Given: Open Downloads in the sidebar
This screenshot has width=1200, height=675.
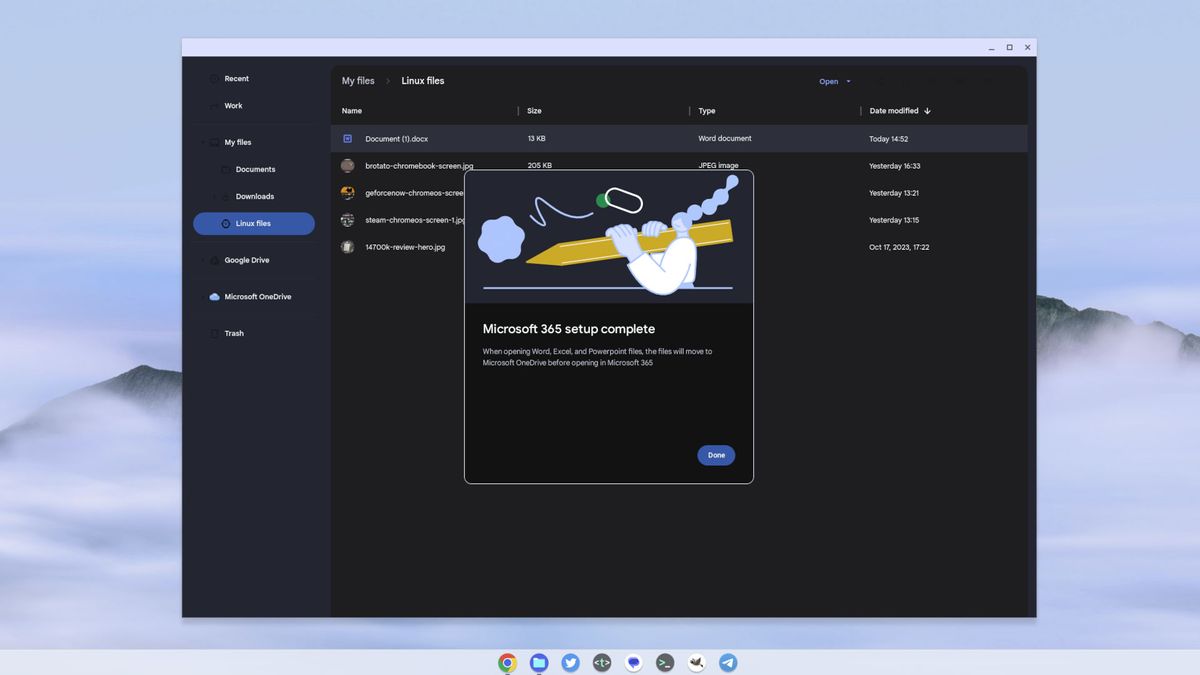Looking at the screenshot, I should click(x=255, y=197).
